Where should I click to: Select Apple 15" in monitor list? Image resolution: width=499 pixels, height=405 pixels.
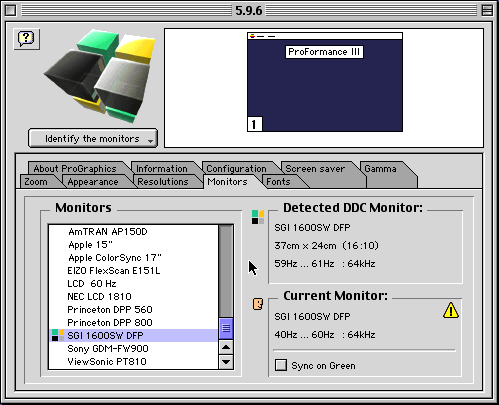[133, 245]
